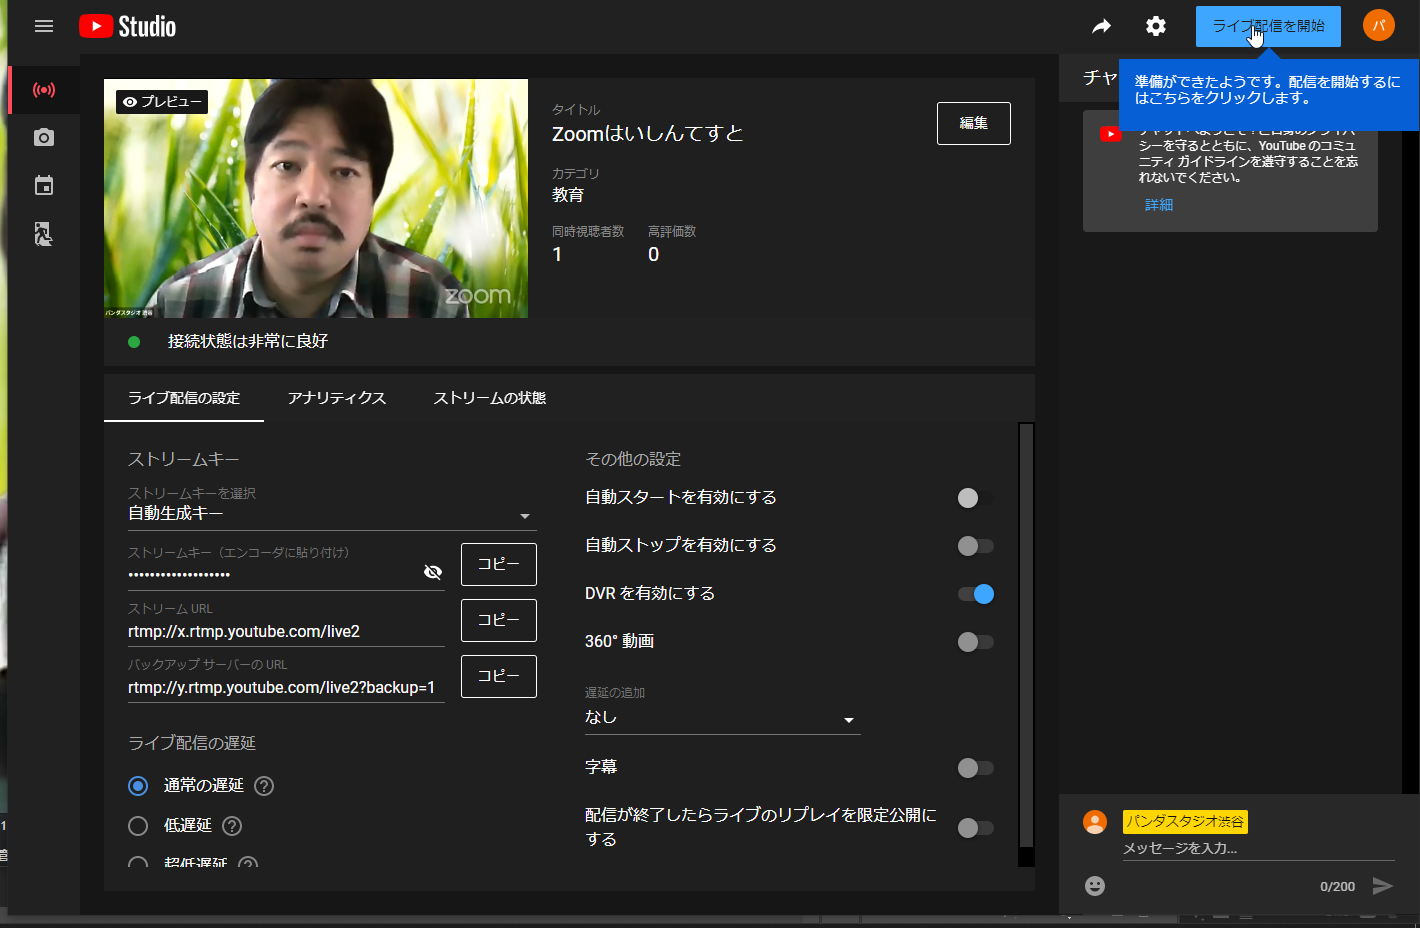Select the 低遅延 radio button
This screenshot has height=928, width=1420.
click(138, 826)
